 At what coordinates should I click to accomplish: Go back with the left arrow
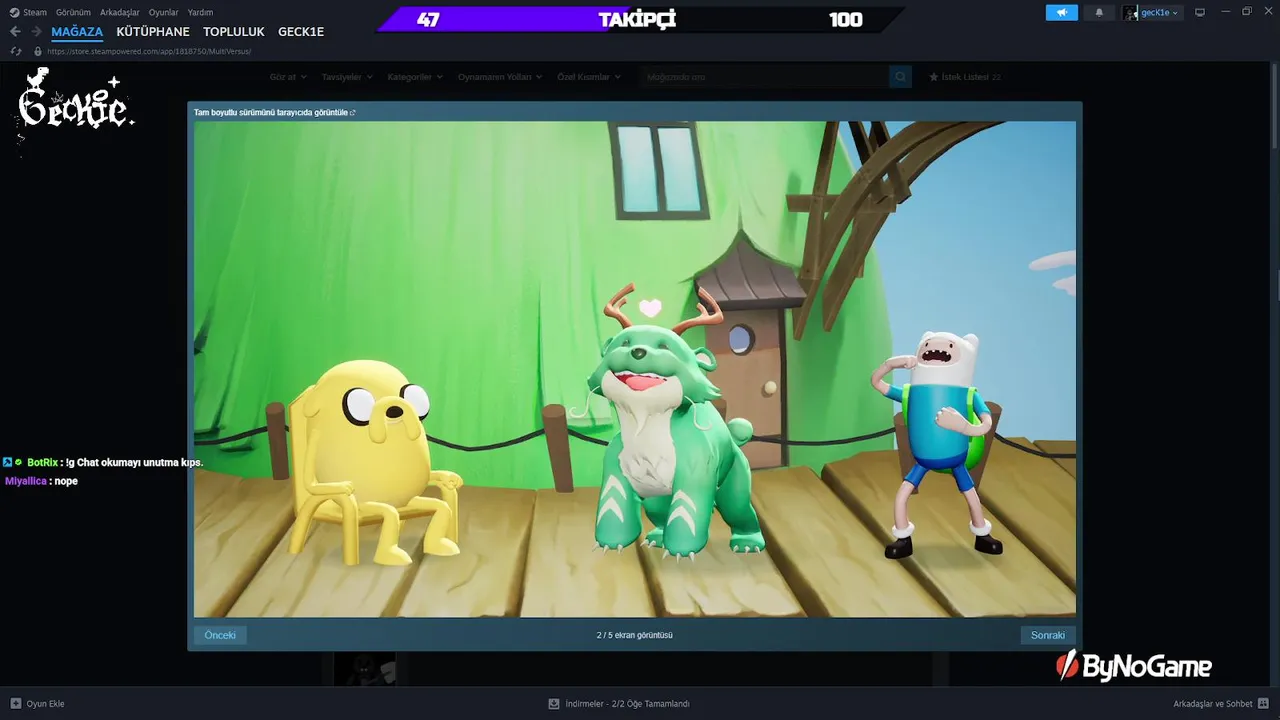click(x=15, y=32)
